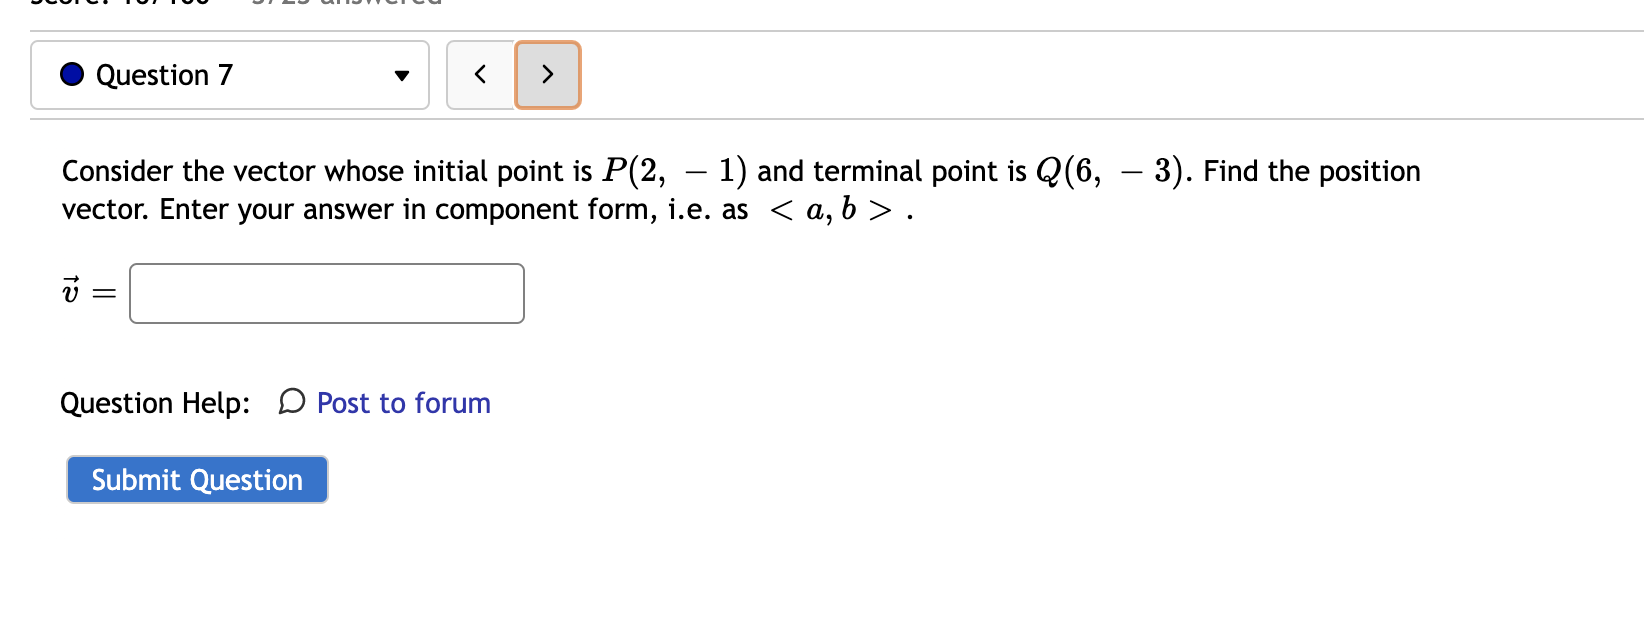The height and width of the screenshot is (620, 1644).
Task: Navigate forward using the right arrow icon
Action: (x=547, y=74)
